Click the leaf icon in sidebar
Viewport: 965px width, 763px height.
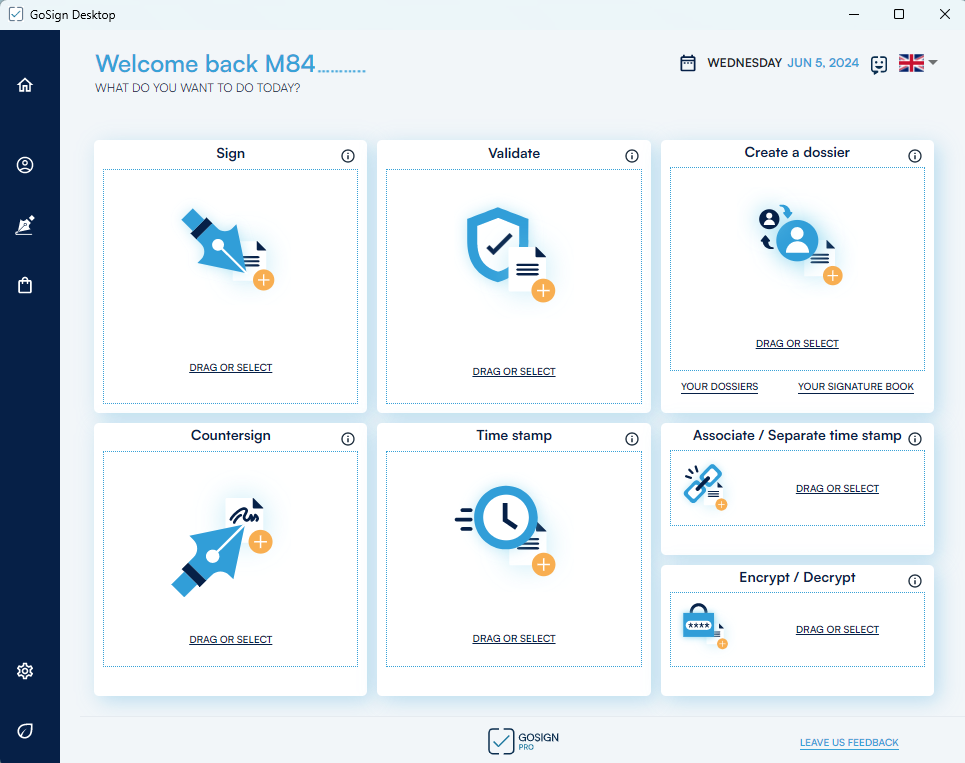point(25,731)
